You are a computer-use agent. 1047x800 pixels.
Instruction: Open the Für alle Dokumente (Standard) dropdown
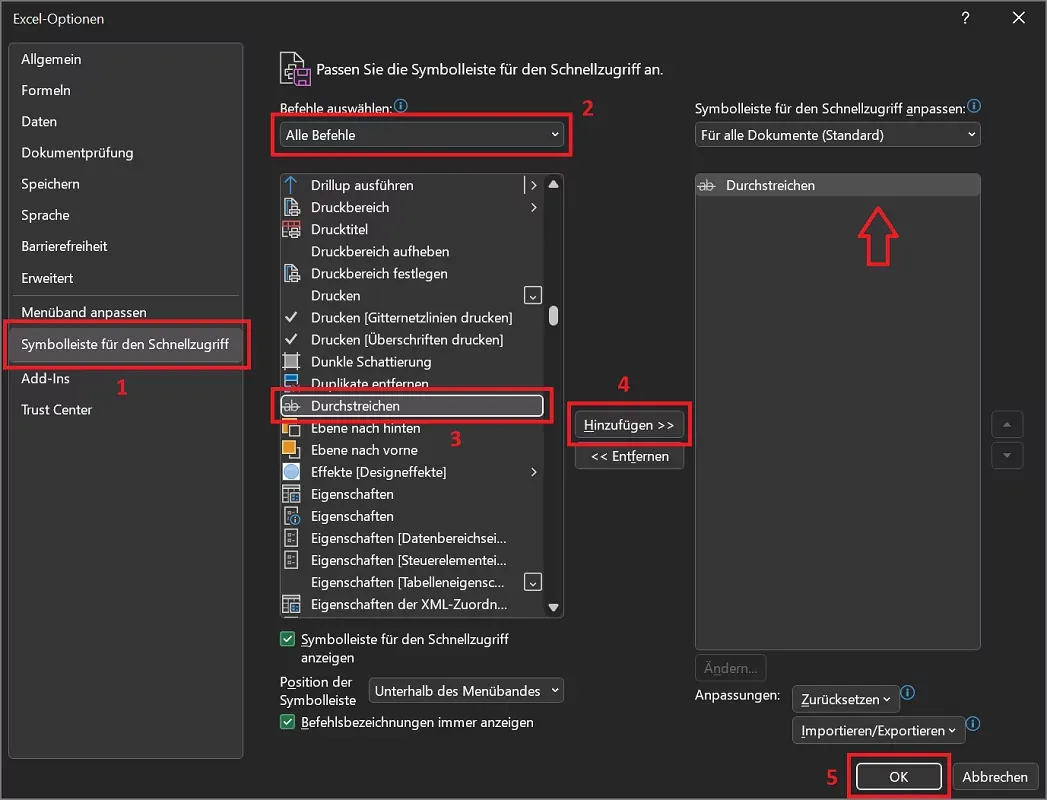pyautogui.click(x=837, y=135)
